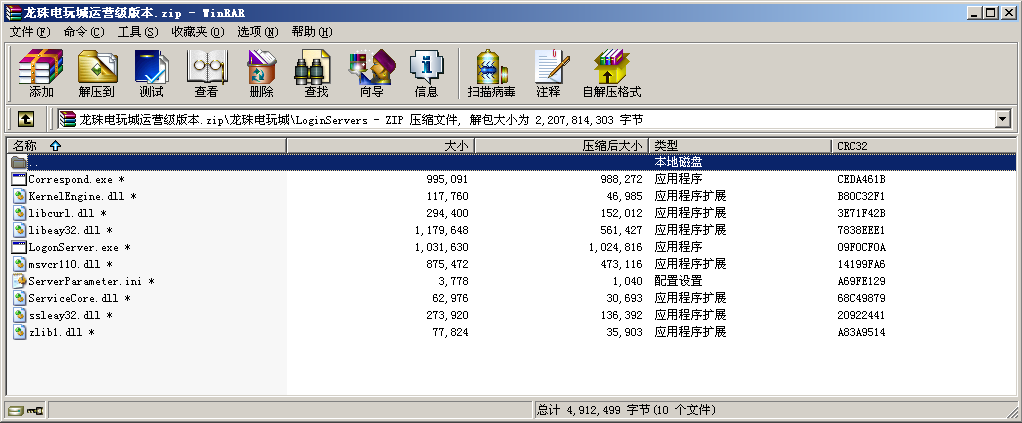Screen dimensions: 1022x423
Task: Select the parent folder ".." row
Action: 34,162
